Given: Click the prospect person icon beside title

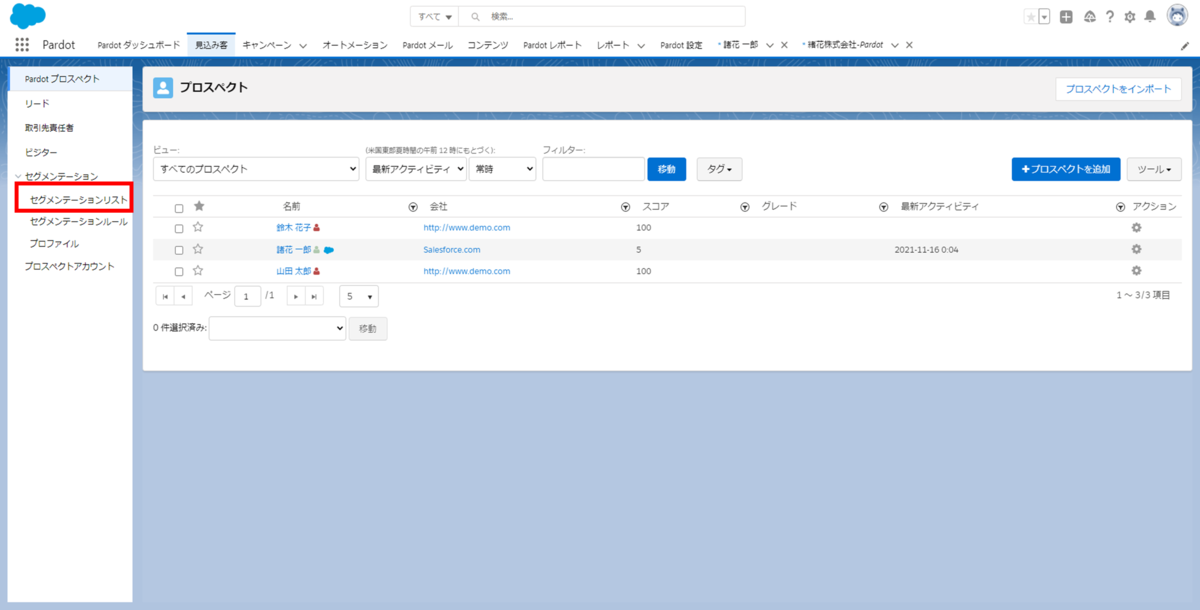Looking at the screenshot, I should pyautogui.click(x=163, y=88).
